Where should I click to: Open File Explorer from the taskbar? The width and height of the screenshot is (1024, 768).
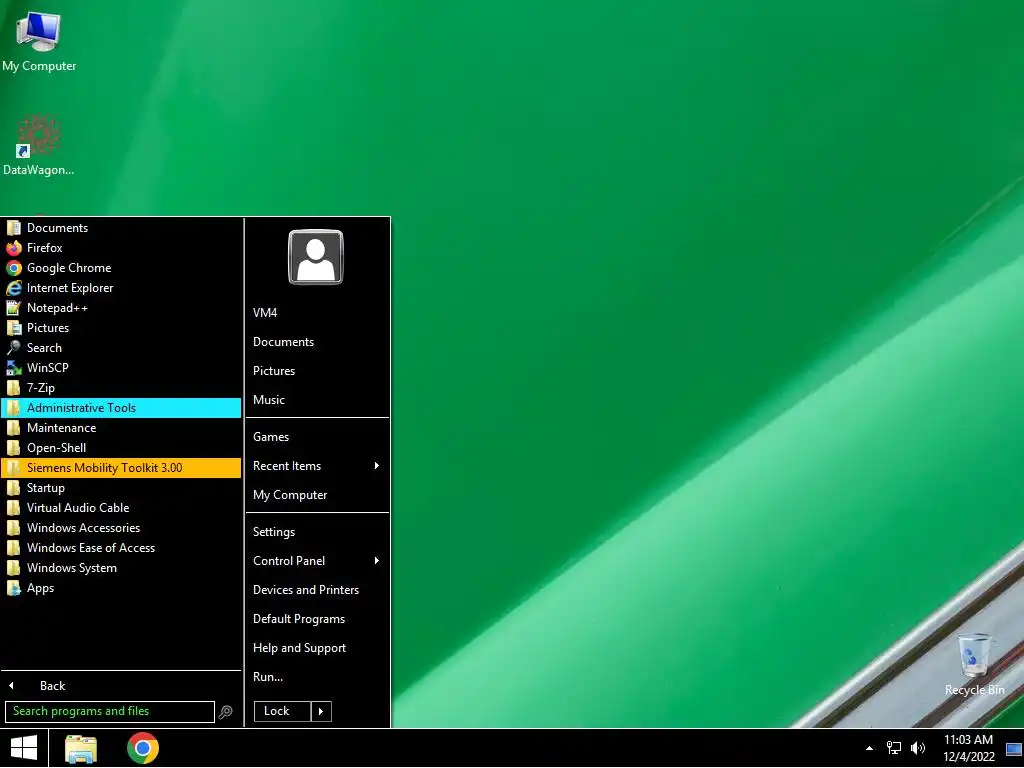[x=81, y=748]
